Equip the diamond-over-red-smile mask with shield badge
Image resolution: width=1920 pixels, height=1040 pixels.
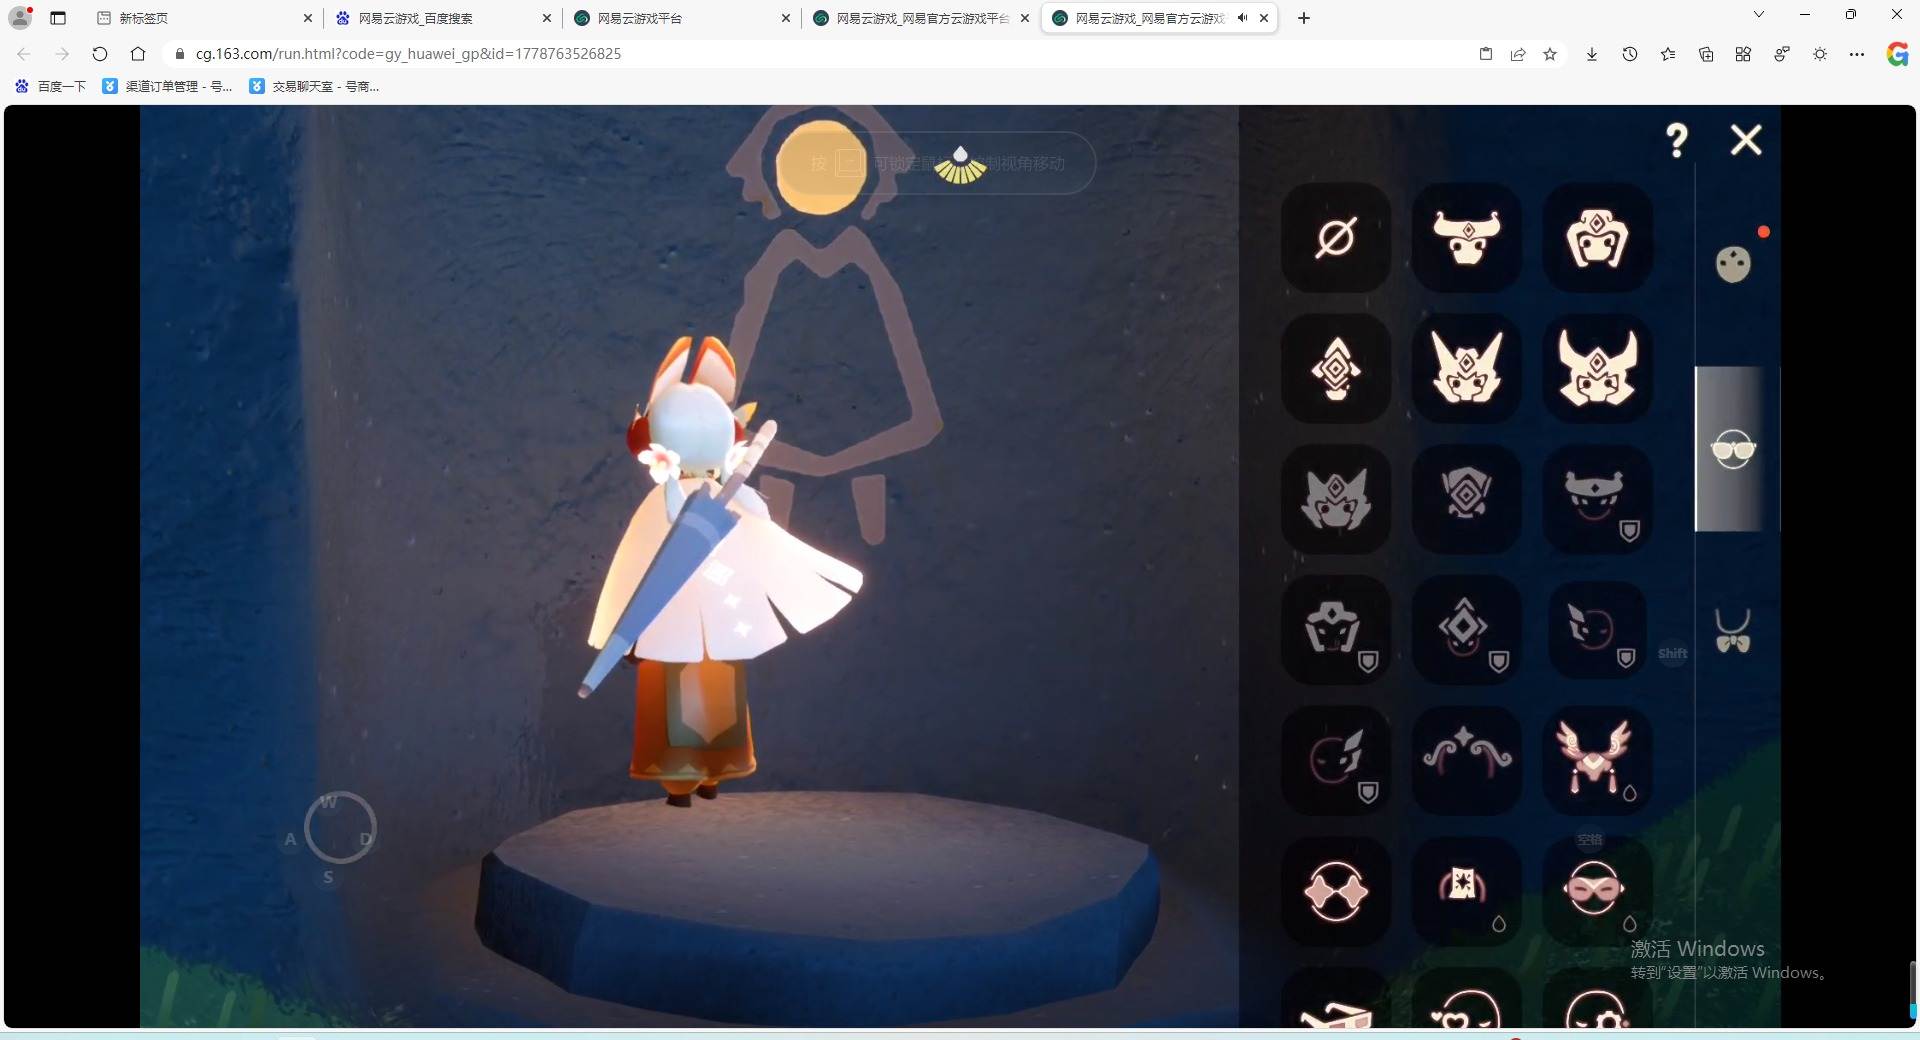1467,630
